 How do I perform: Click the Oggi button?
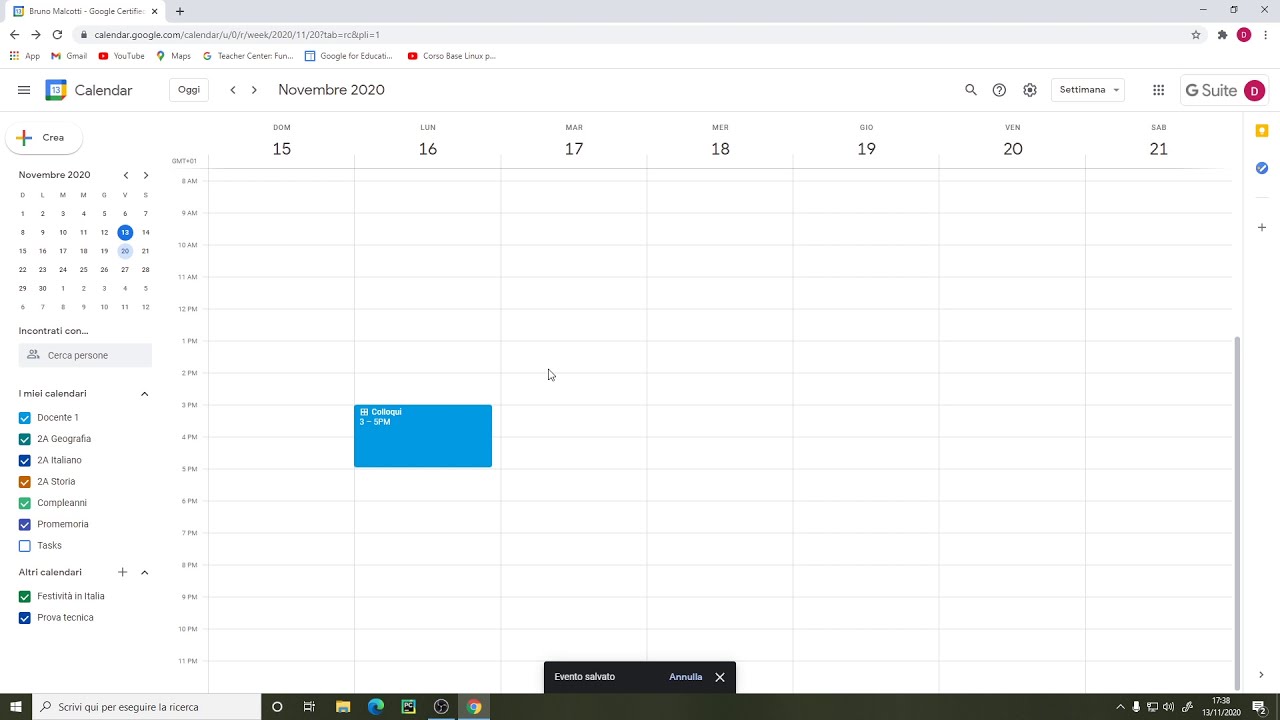click(189, 90)
